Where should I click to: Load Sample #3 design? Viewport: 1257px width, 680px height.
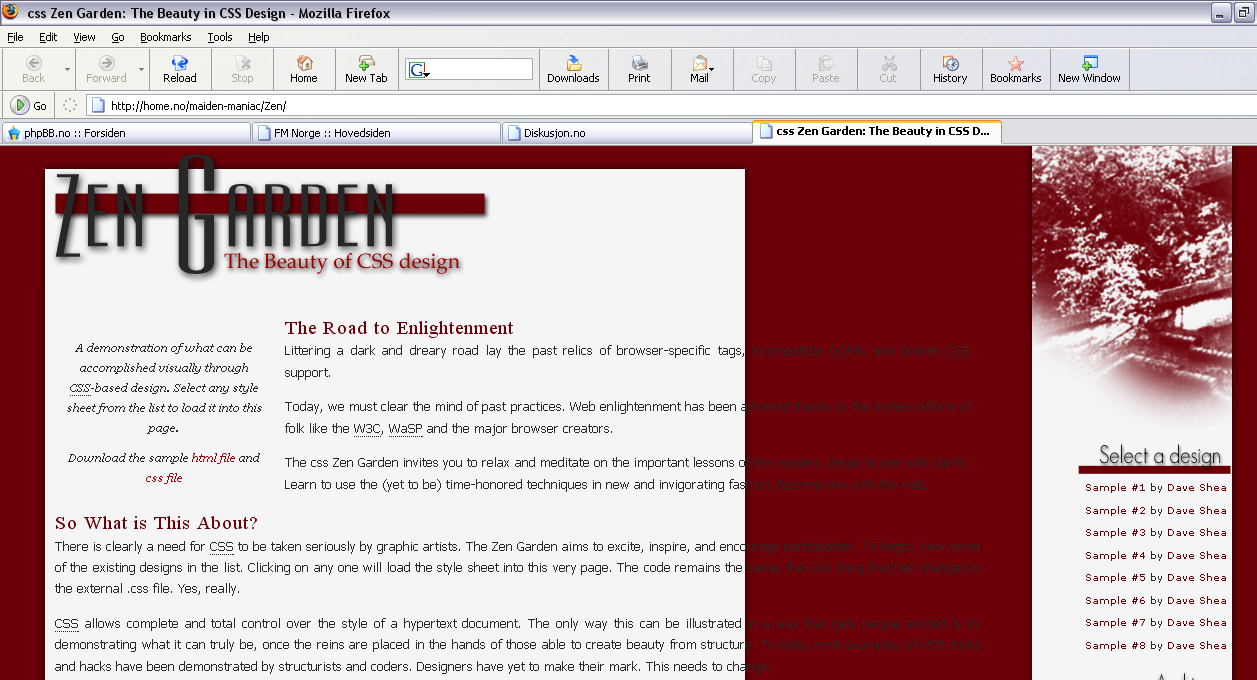coord(1115,533)
